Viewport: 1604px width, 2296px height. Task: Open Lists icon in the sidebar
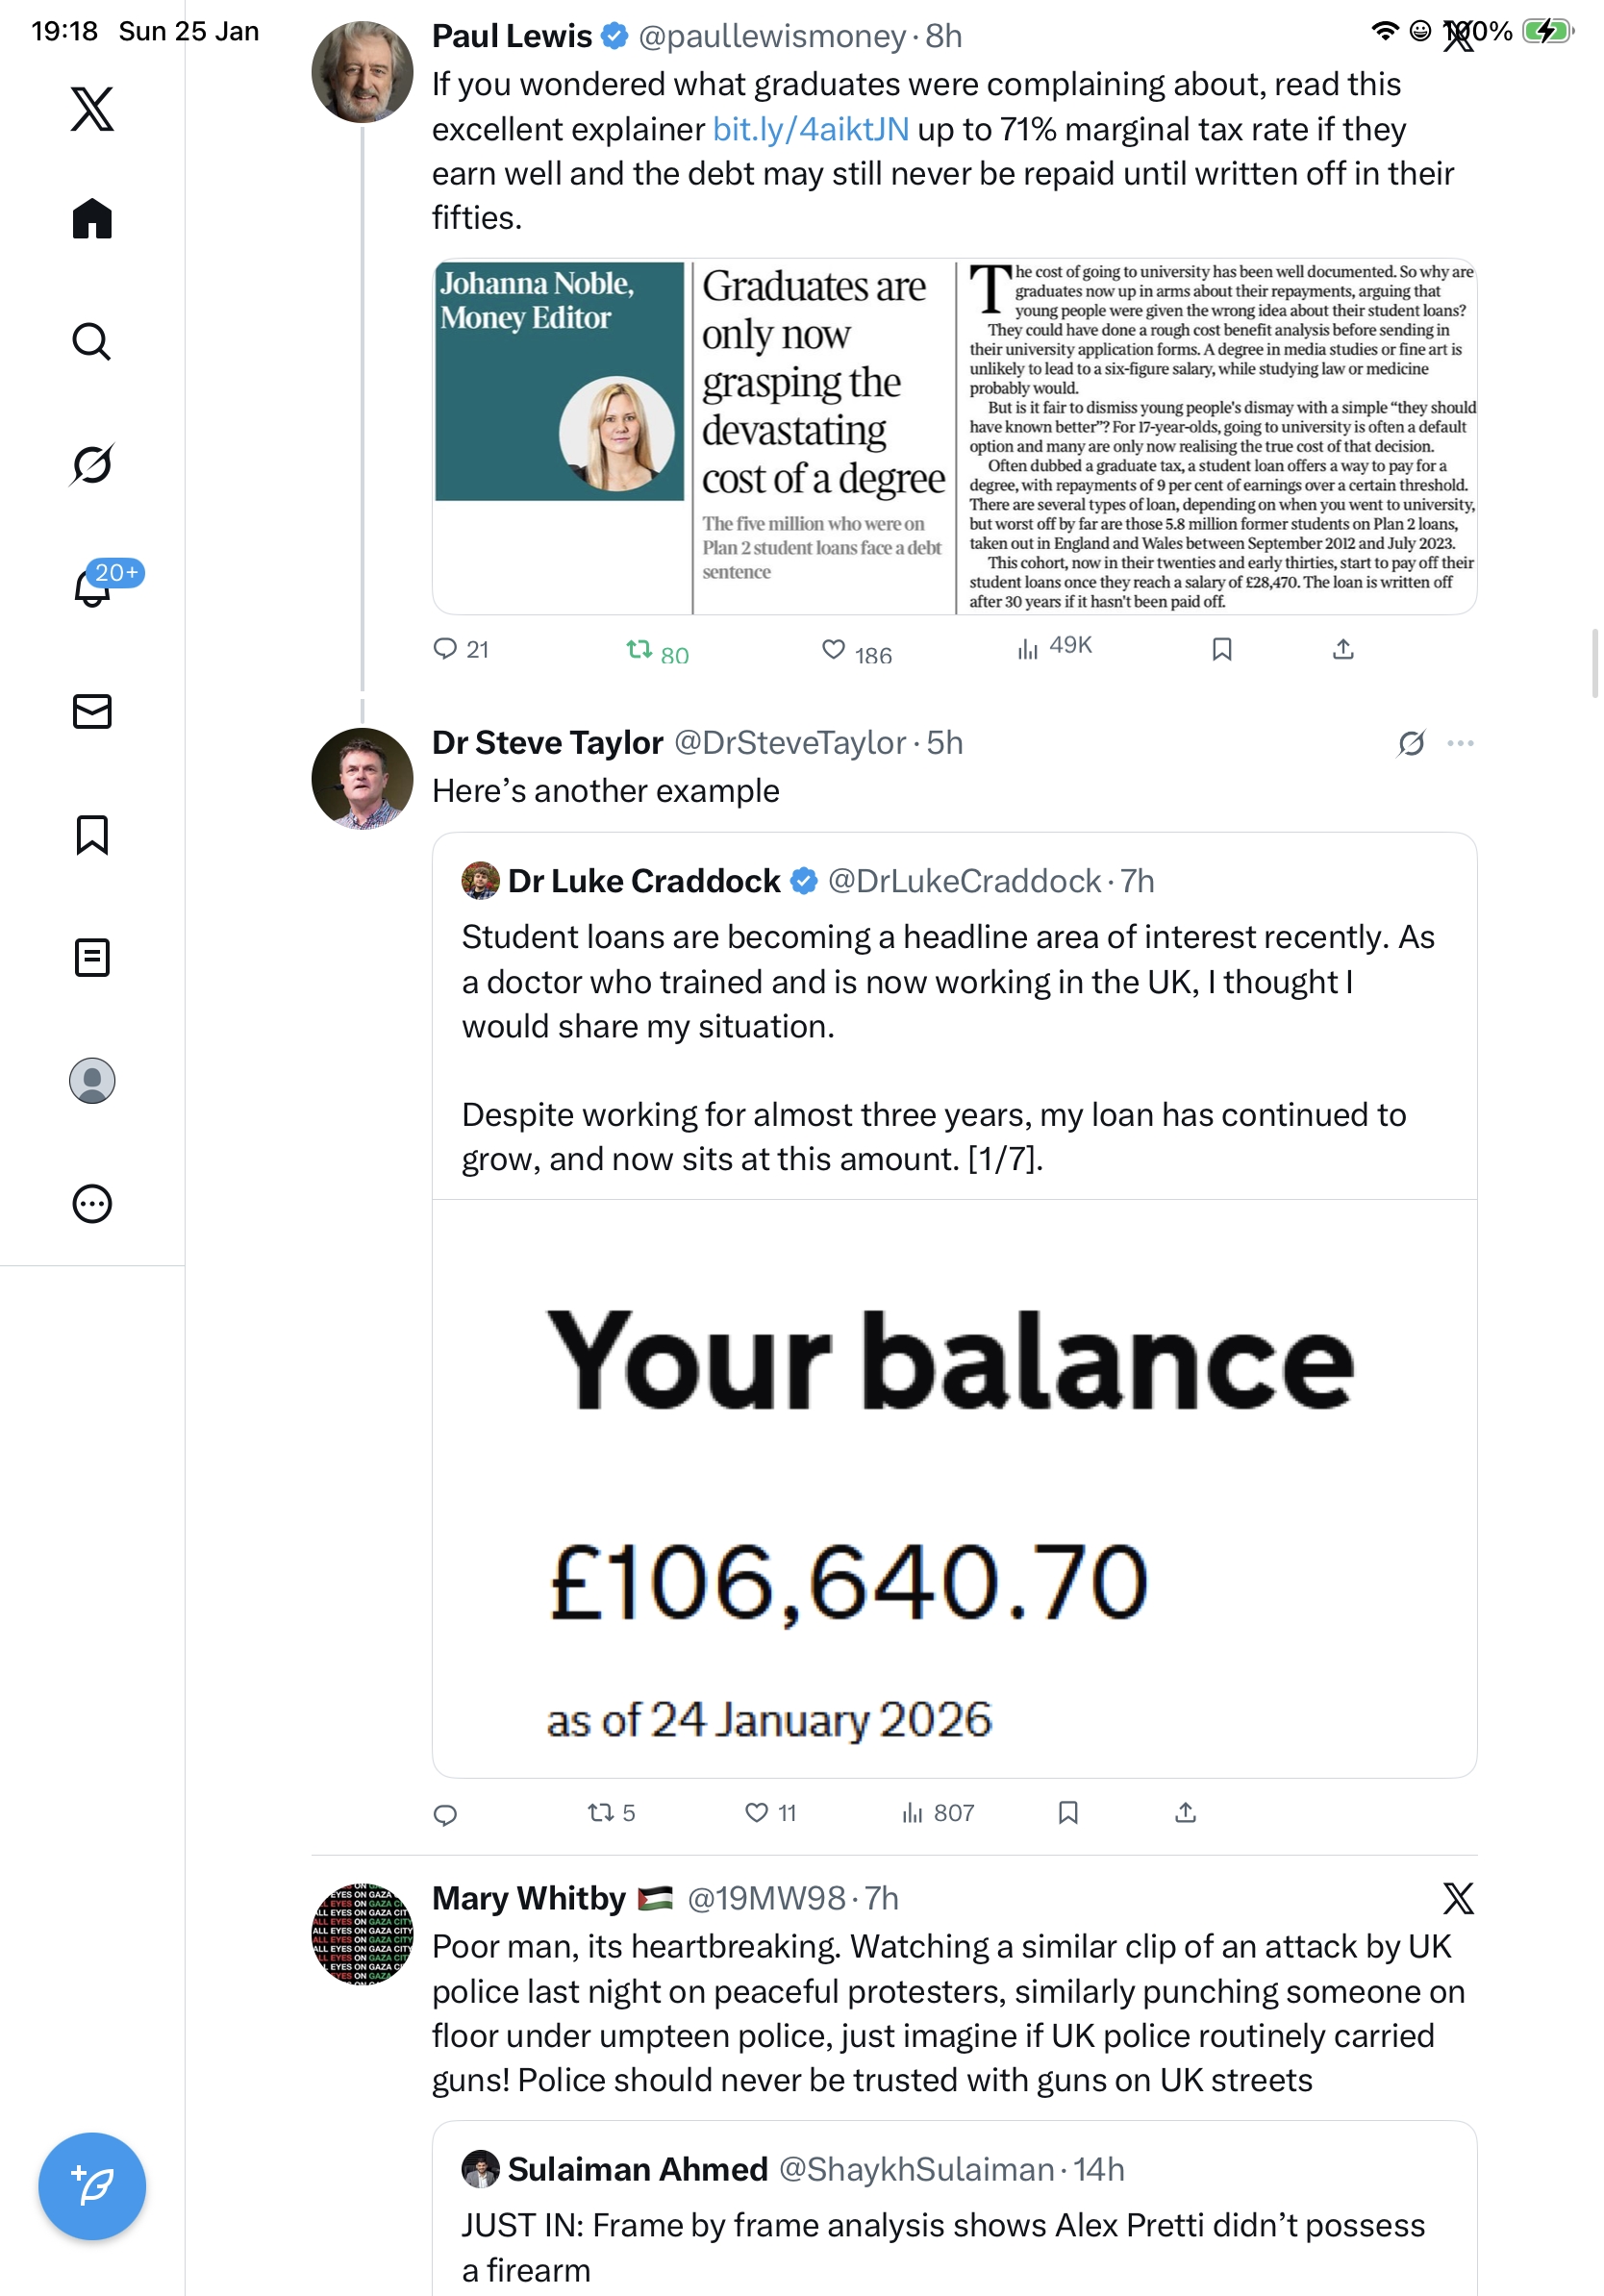click(92, 958)
